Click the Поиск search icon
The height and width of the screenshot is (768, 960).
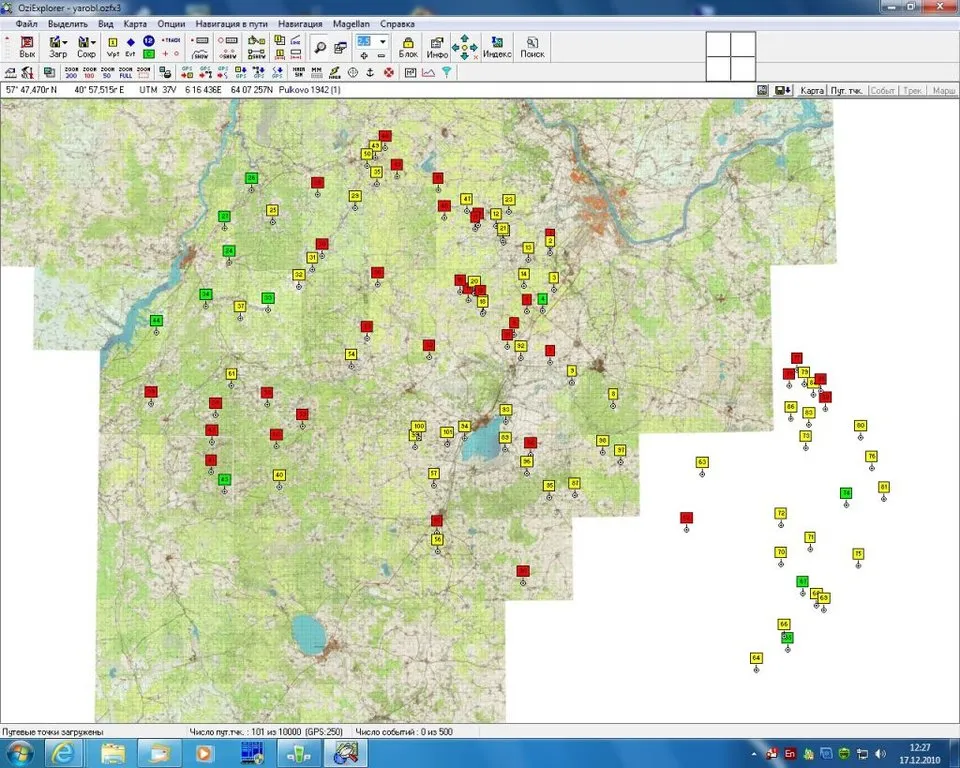click(x=532, y=47)
